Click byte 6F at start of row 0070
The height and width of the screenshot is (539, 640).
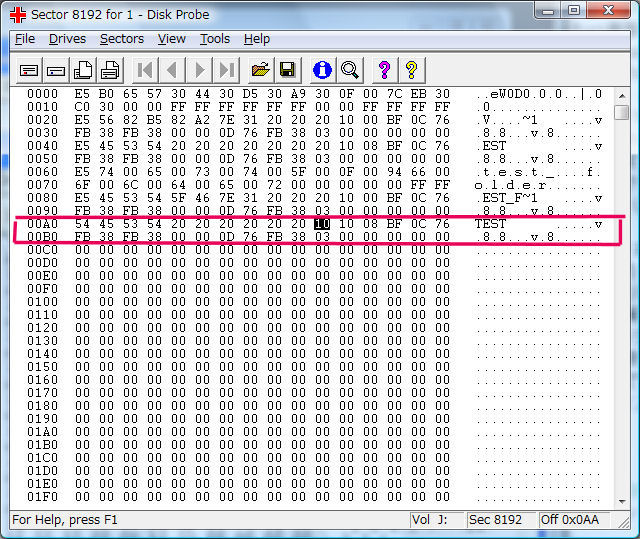82,185
